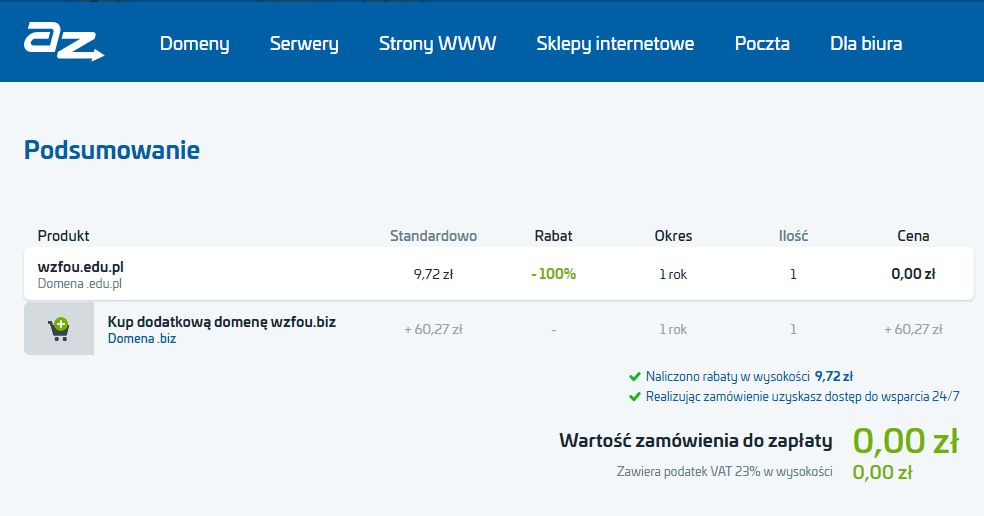Click the '1 rok' period for wzfou.edu.pl
Screen dimensions: 984x516
click(673, 274)
